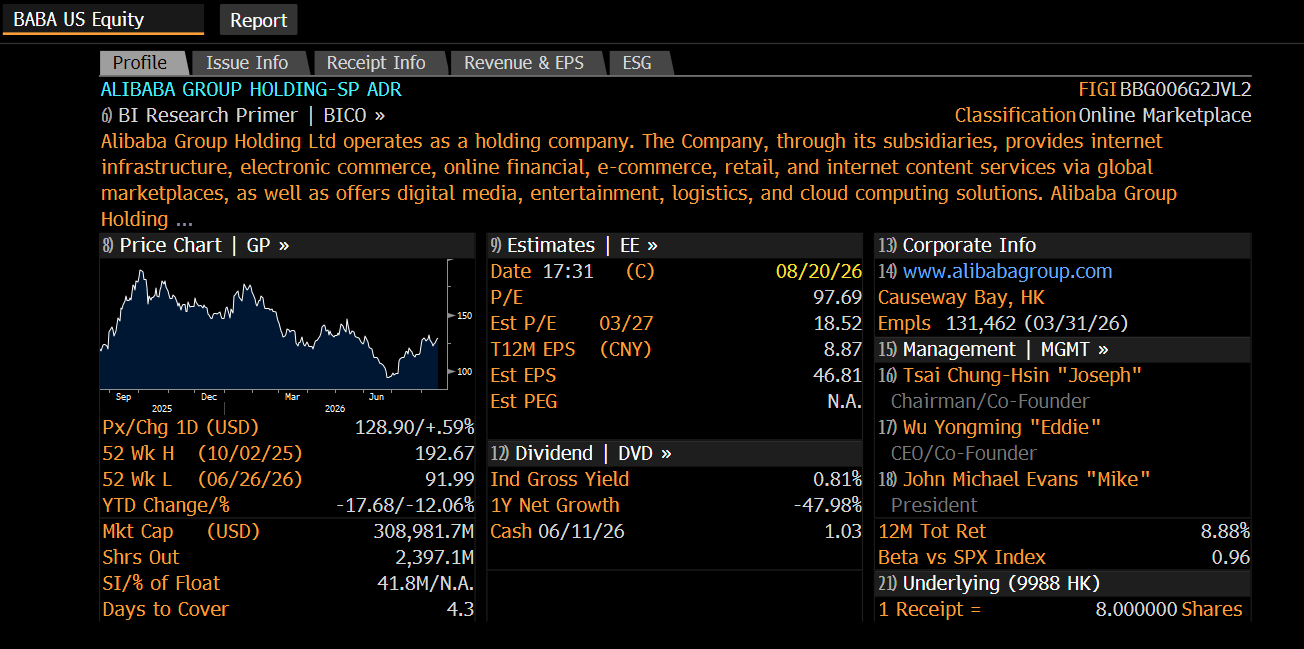The height and width of the screenshot is (649, 1304).
Task: Open Wu Yongming "Eddie" profile
Action: click(x=989, y=427)
